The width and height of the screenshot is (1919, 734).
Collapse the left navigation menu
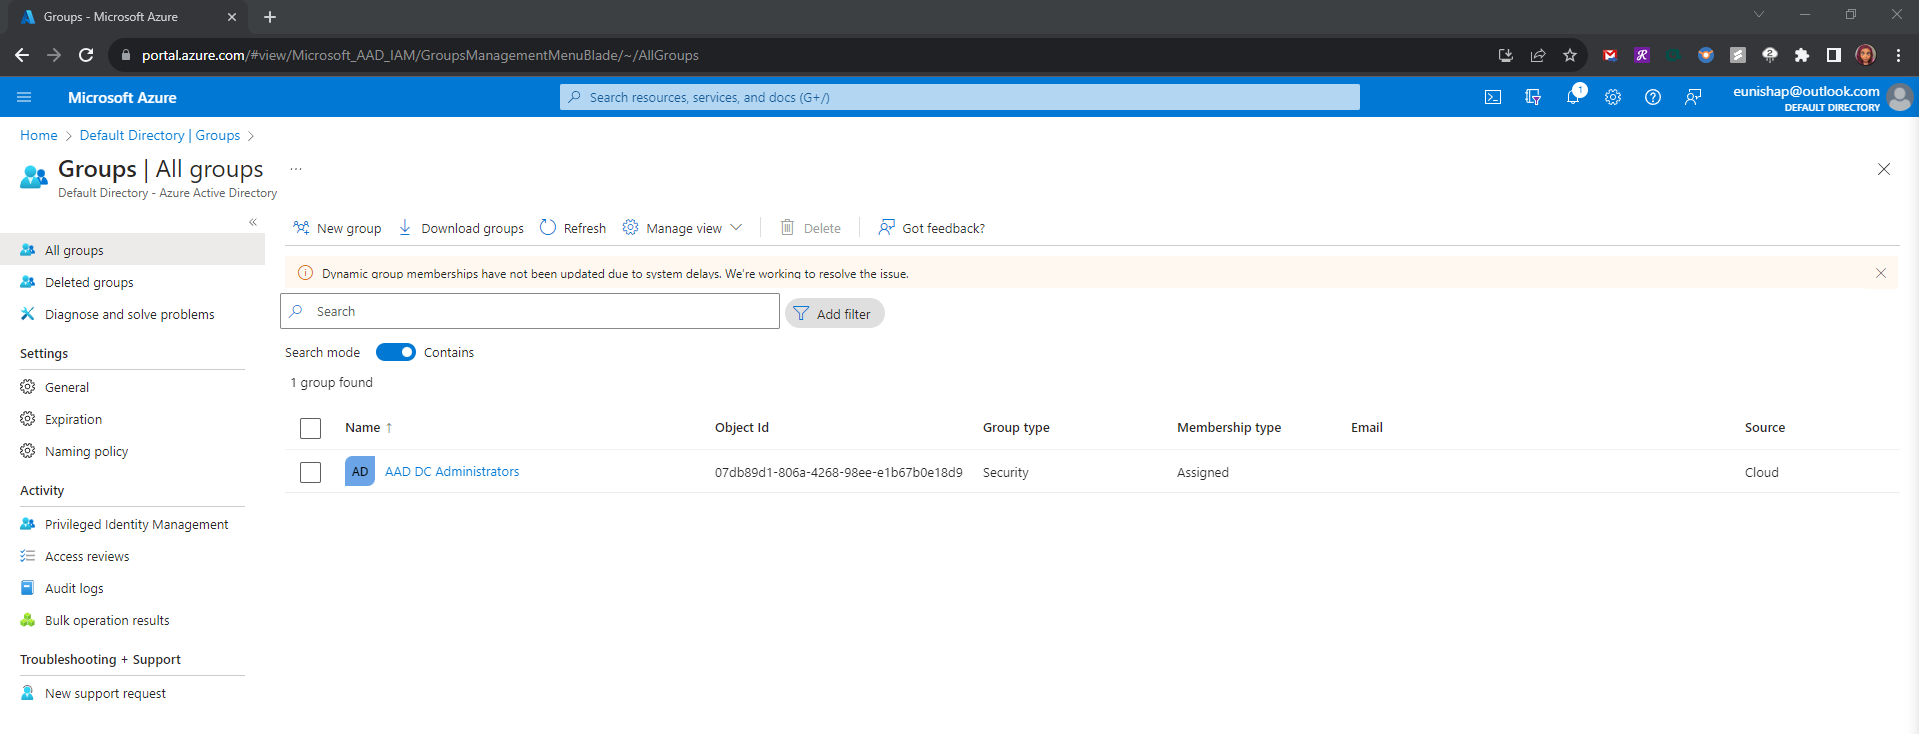coord(253,222)
